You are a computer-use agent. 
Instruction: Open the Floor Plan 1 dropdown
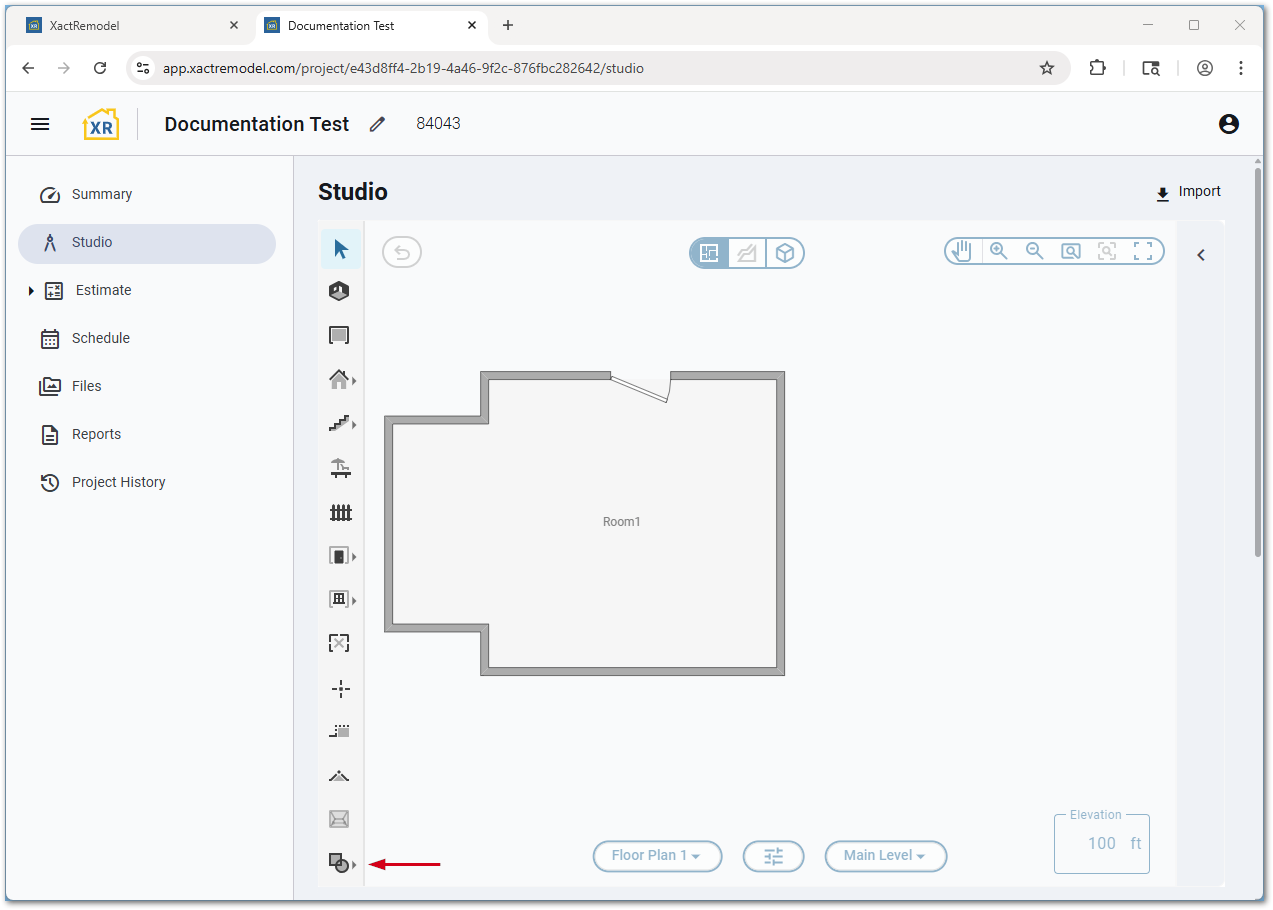657,856
